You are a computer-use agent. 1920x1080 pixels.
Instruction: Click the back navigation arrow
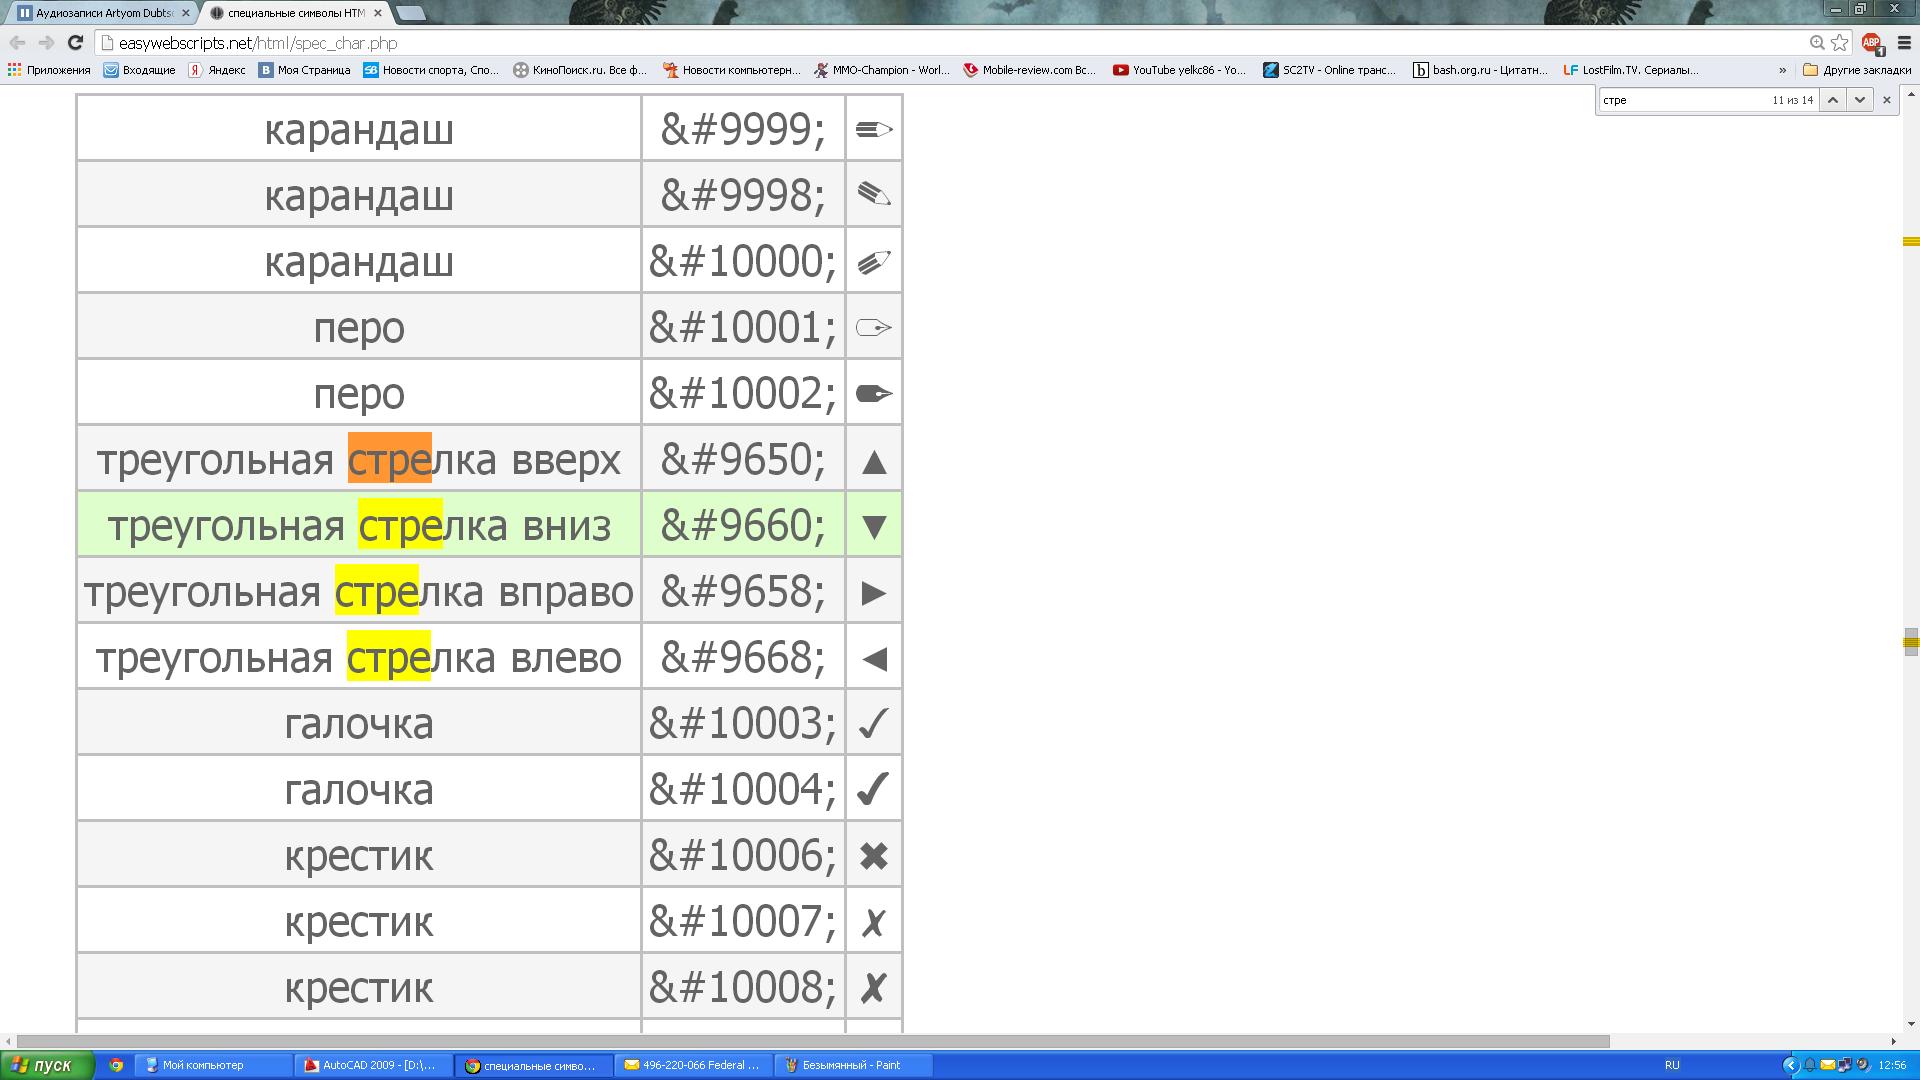point(17,43)
